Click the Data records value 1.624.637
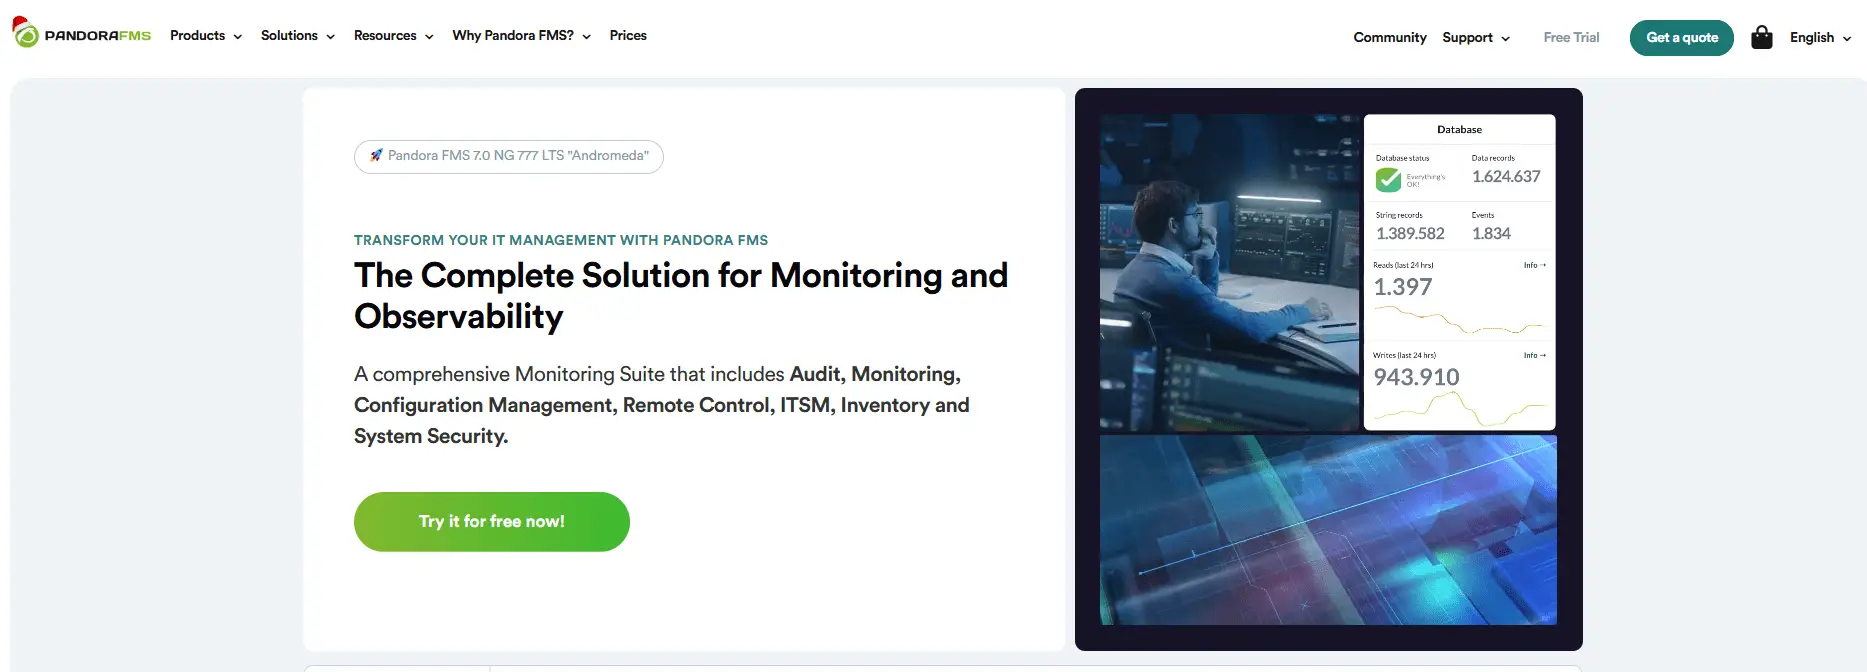 click(x=1506, y=177)
